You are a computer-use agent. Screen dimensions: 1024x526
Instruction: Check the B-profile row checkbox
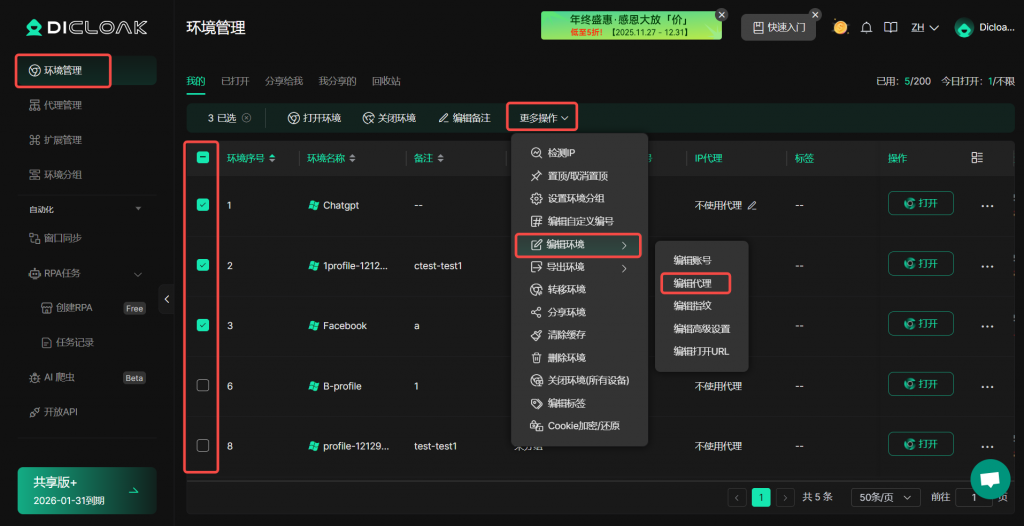tap(203, 385)
